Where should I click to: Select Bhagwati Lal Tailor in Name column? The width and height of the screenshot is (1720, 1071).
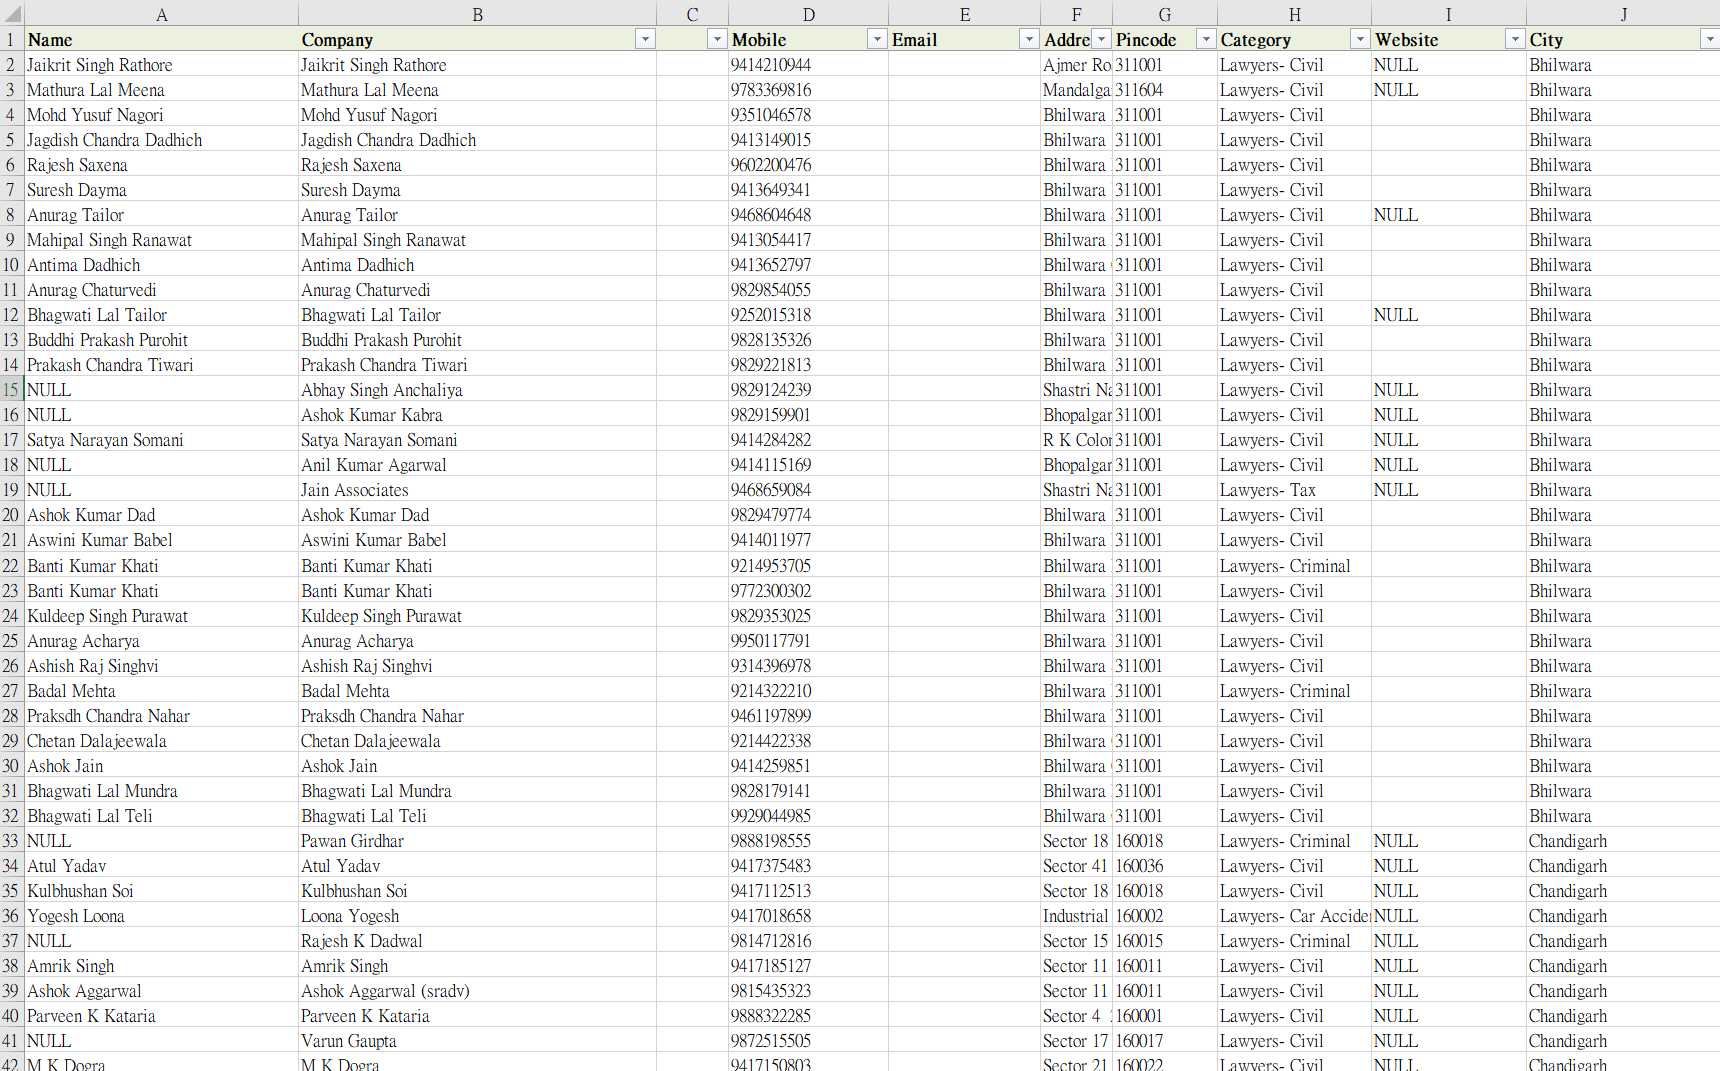click(x=161, y=315)
